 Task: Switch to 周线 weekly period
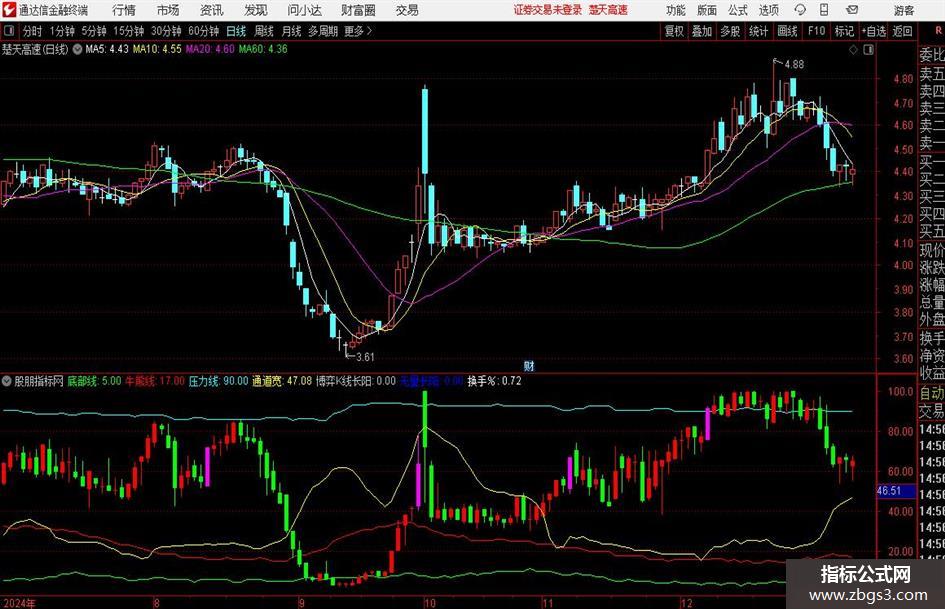tap(264, 31)
